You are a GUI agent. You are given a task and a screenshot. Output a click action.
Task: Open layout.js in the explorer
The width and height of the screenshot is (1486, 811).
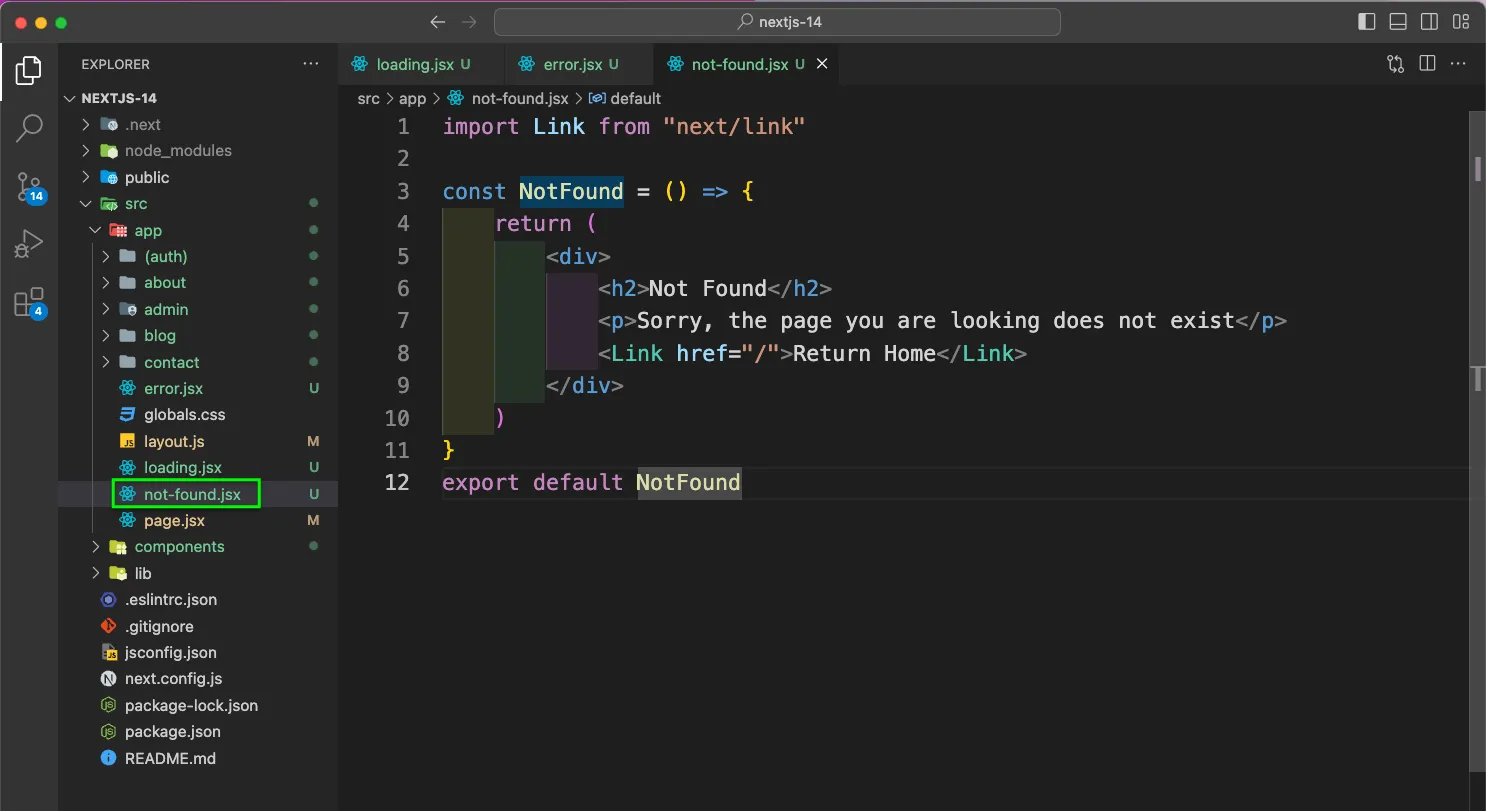(198, 441)
